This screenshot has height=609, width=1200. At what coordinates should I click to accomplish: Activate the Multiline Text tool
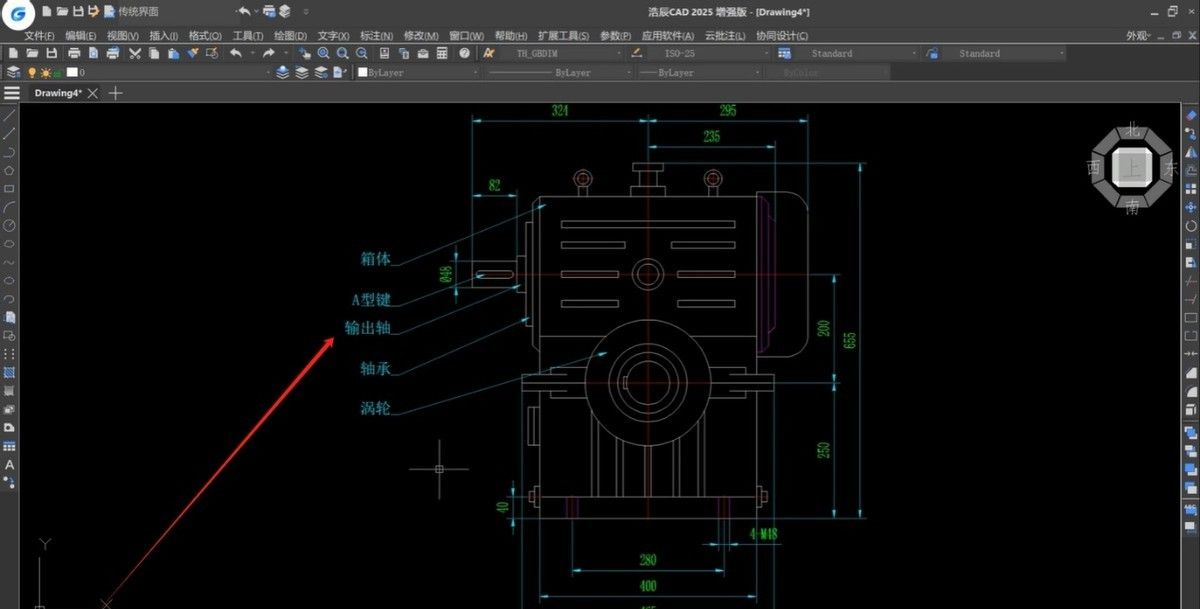click(10, 465)
